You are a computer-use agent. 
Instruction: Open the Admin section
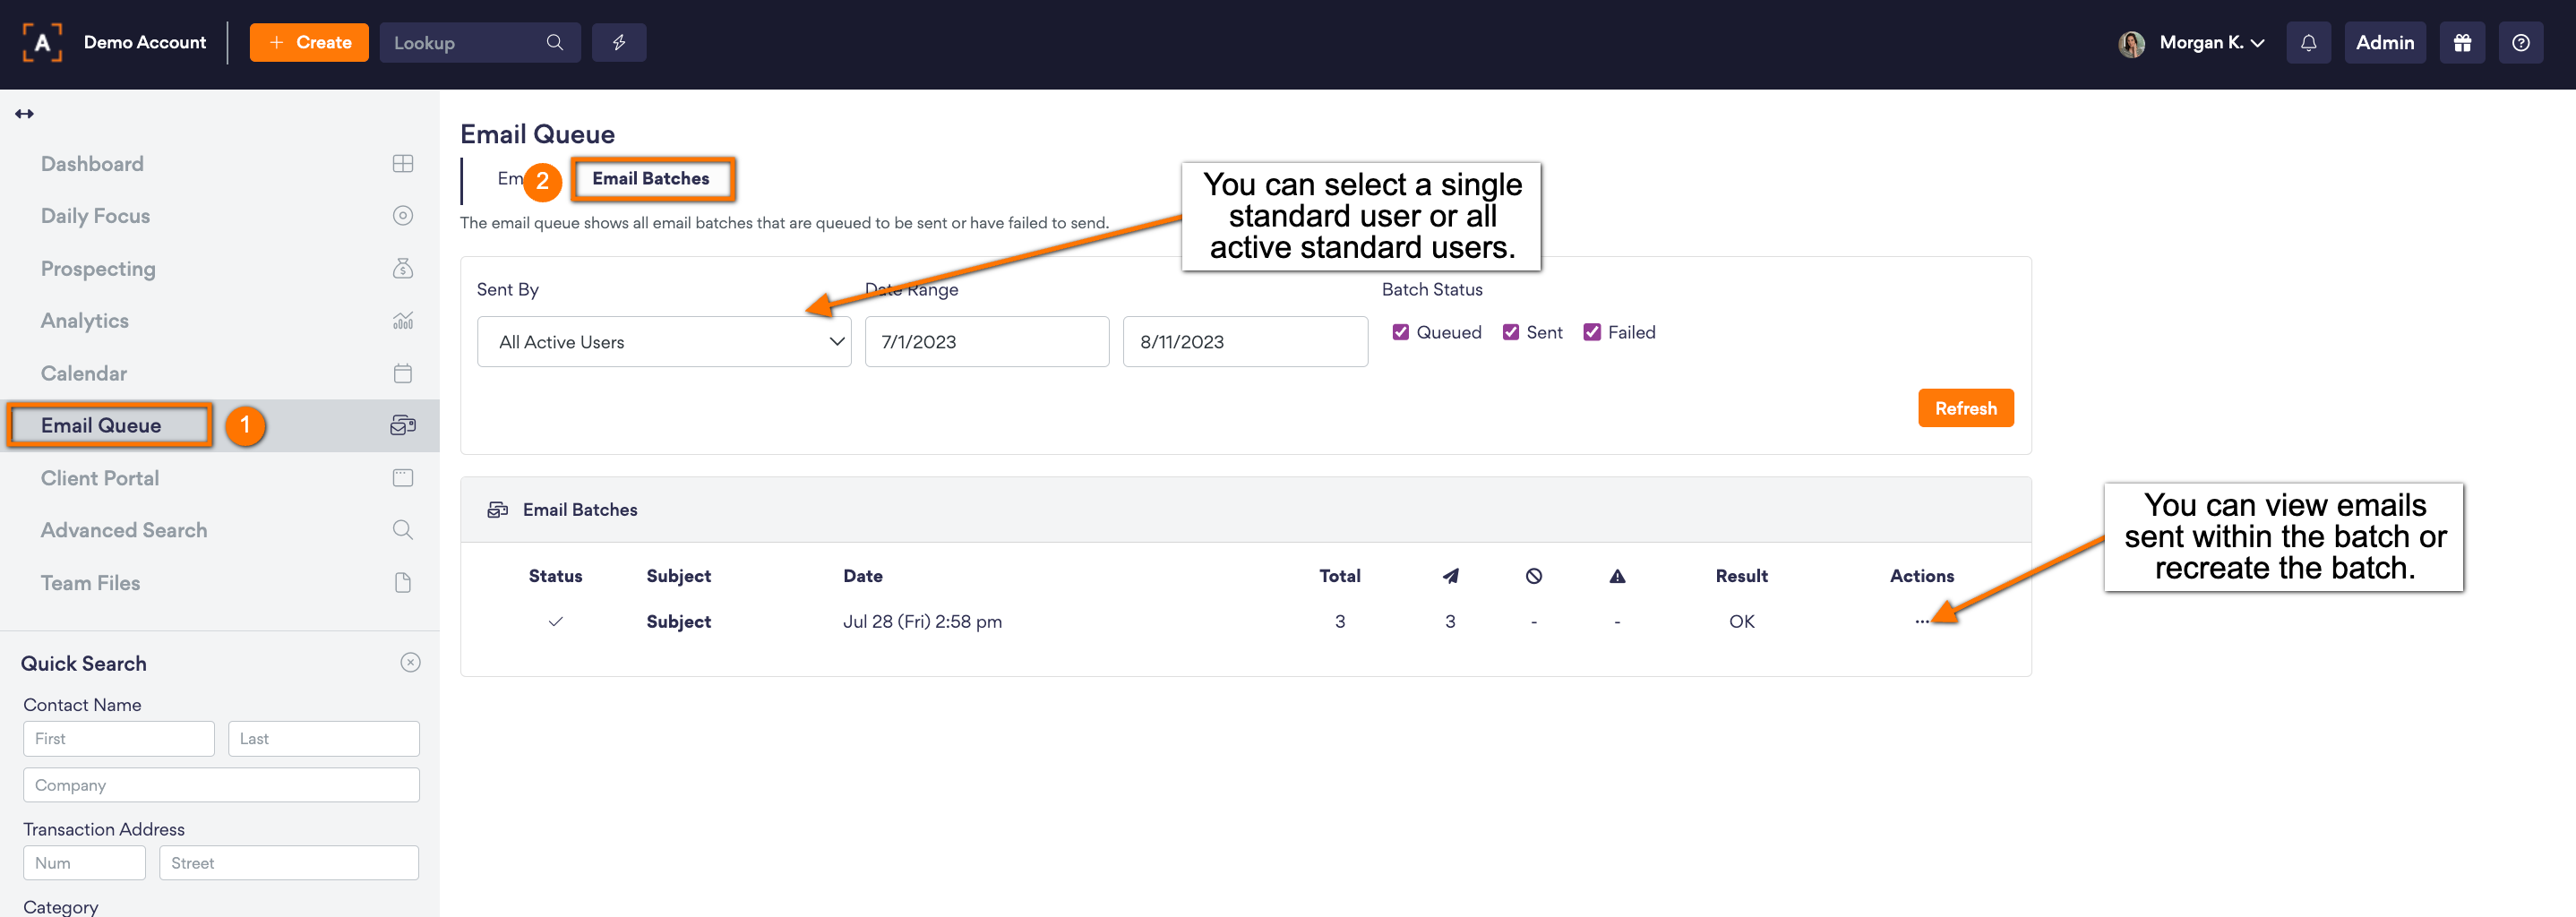pyautogui.click(x=2385, y=42)
